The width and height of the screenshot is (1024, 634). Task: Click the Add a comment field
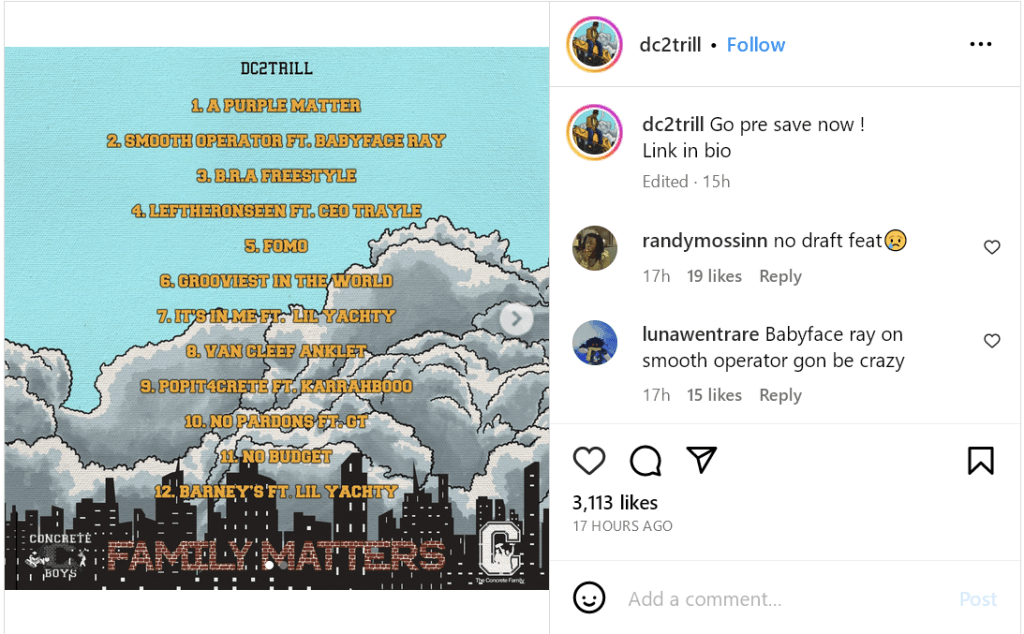point(784,599)
